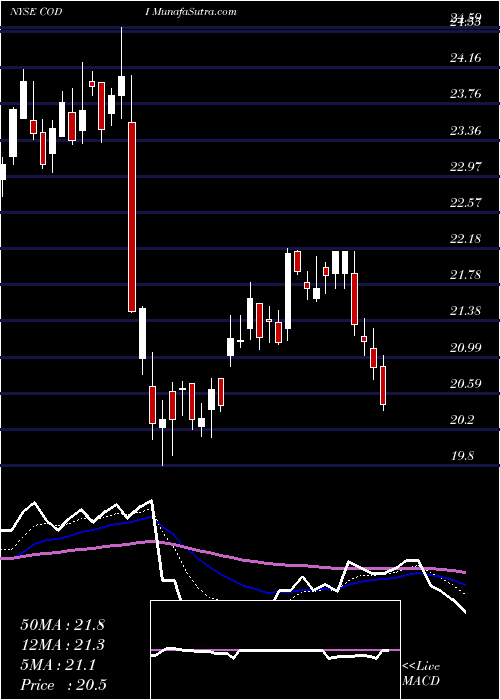Click the Live MACD label

coord(421,674)
